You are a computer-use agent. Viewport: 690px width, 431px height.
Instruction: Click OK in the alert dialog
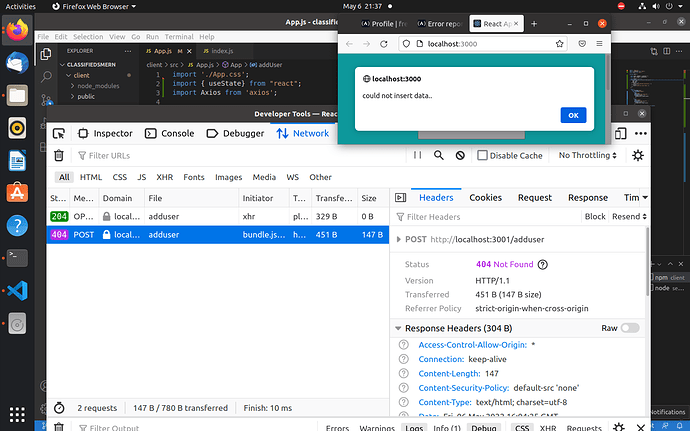coord(573,115)
